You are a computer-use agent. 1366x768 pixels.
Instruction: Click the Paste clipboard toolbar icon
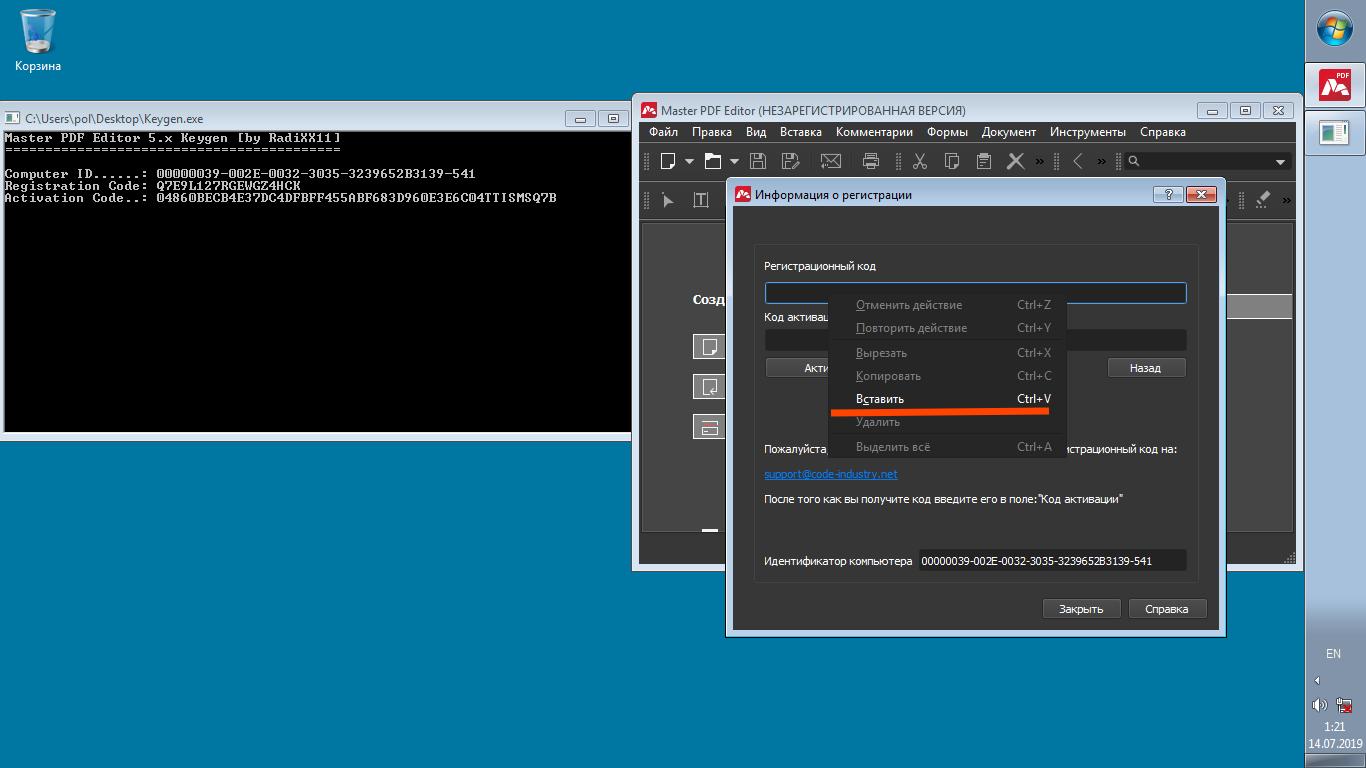click(x=984, y=161)
